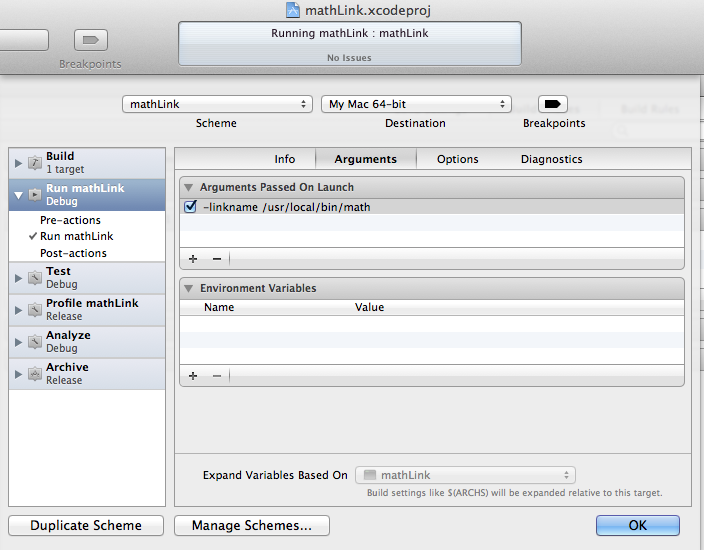The width and height of the screenshot is (704, 550).
Task: Select the Build 1 target row
Action: point(87,163)
